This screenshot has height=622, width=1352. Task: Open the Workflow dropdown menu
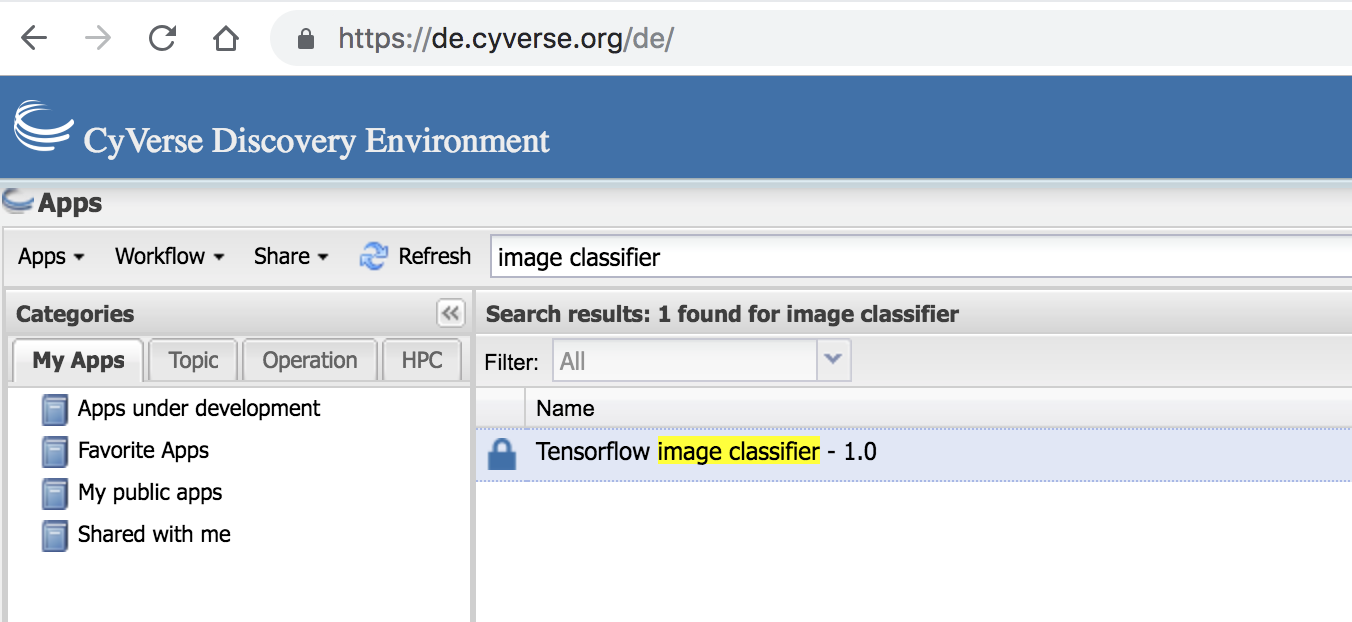click(169, 257)
